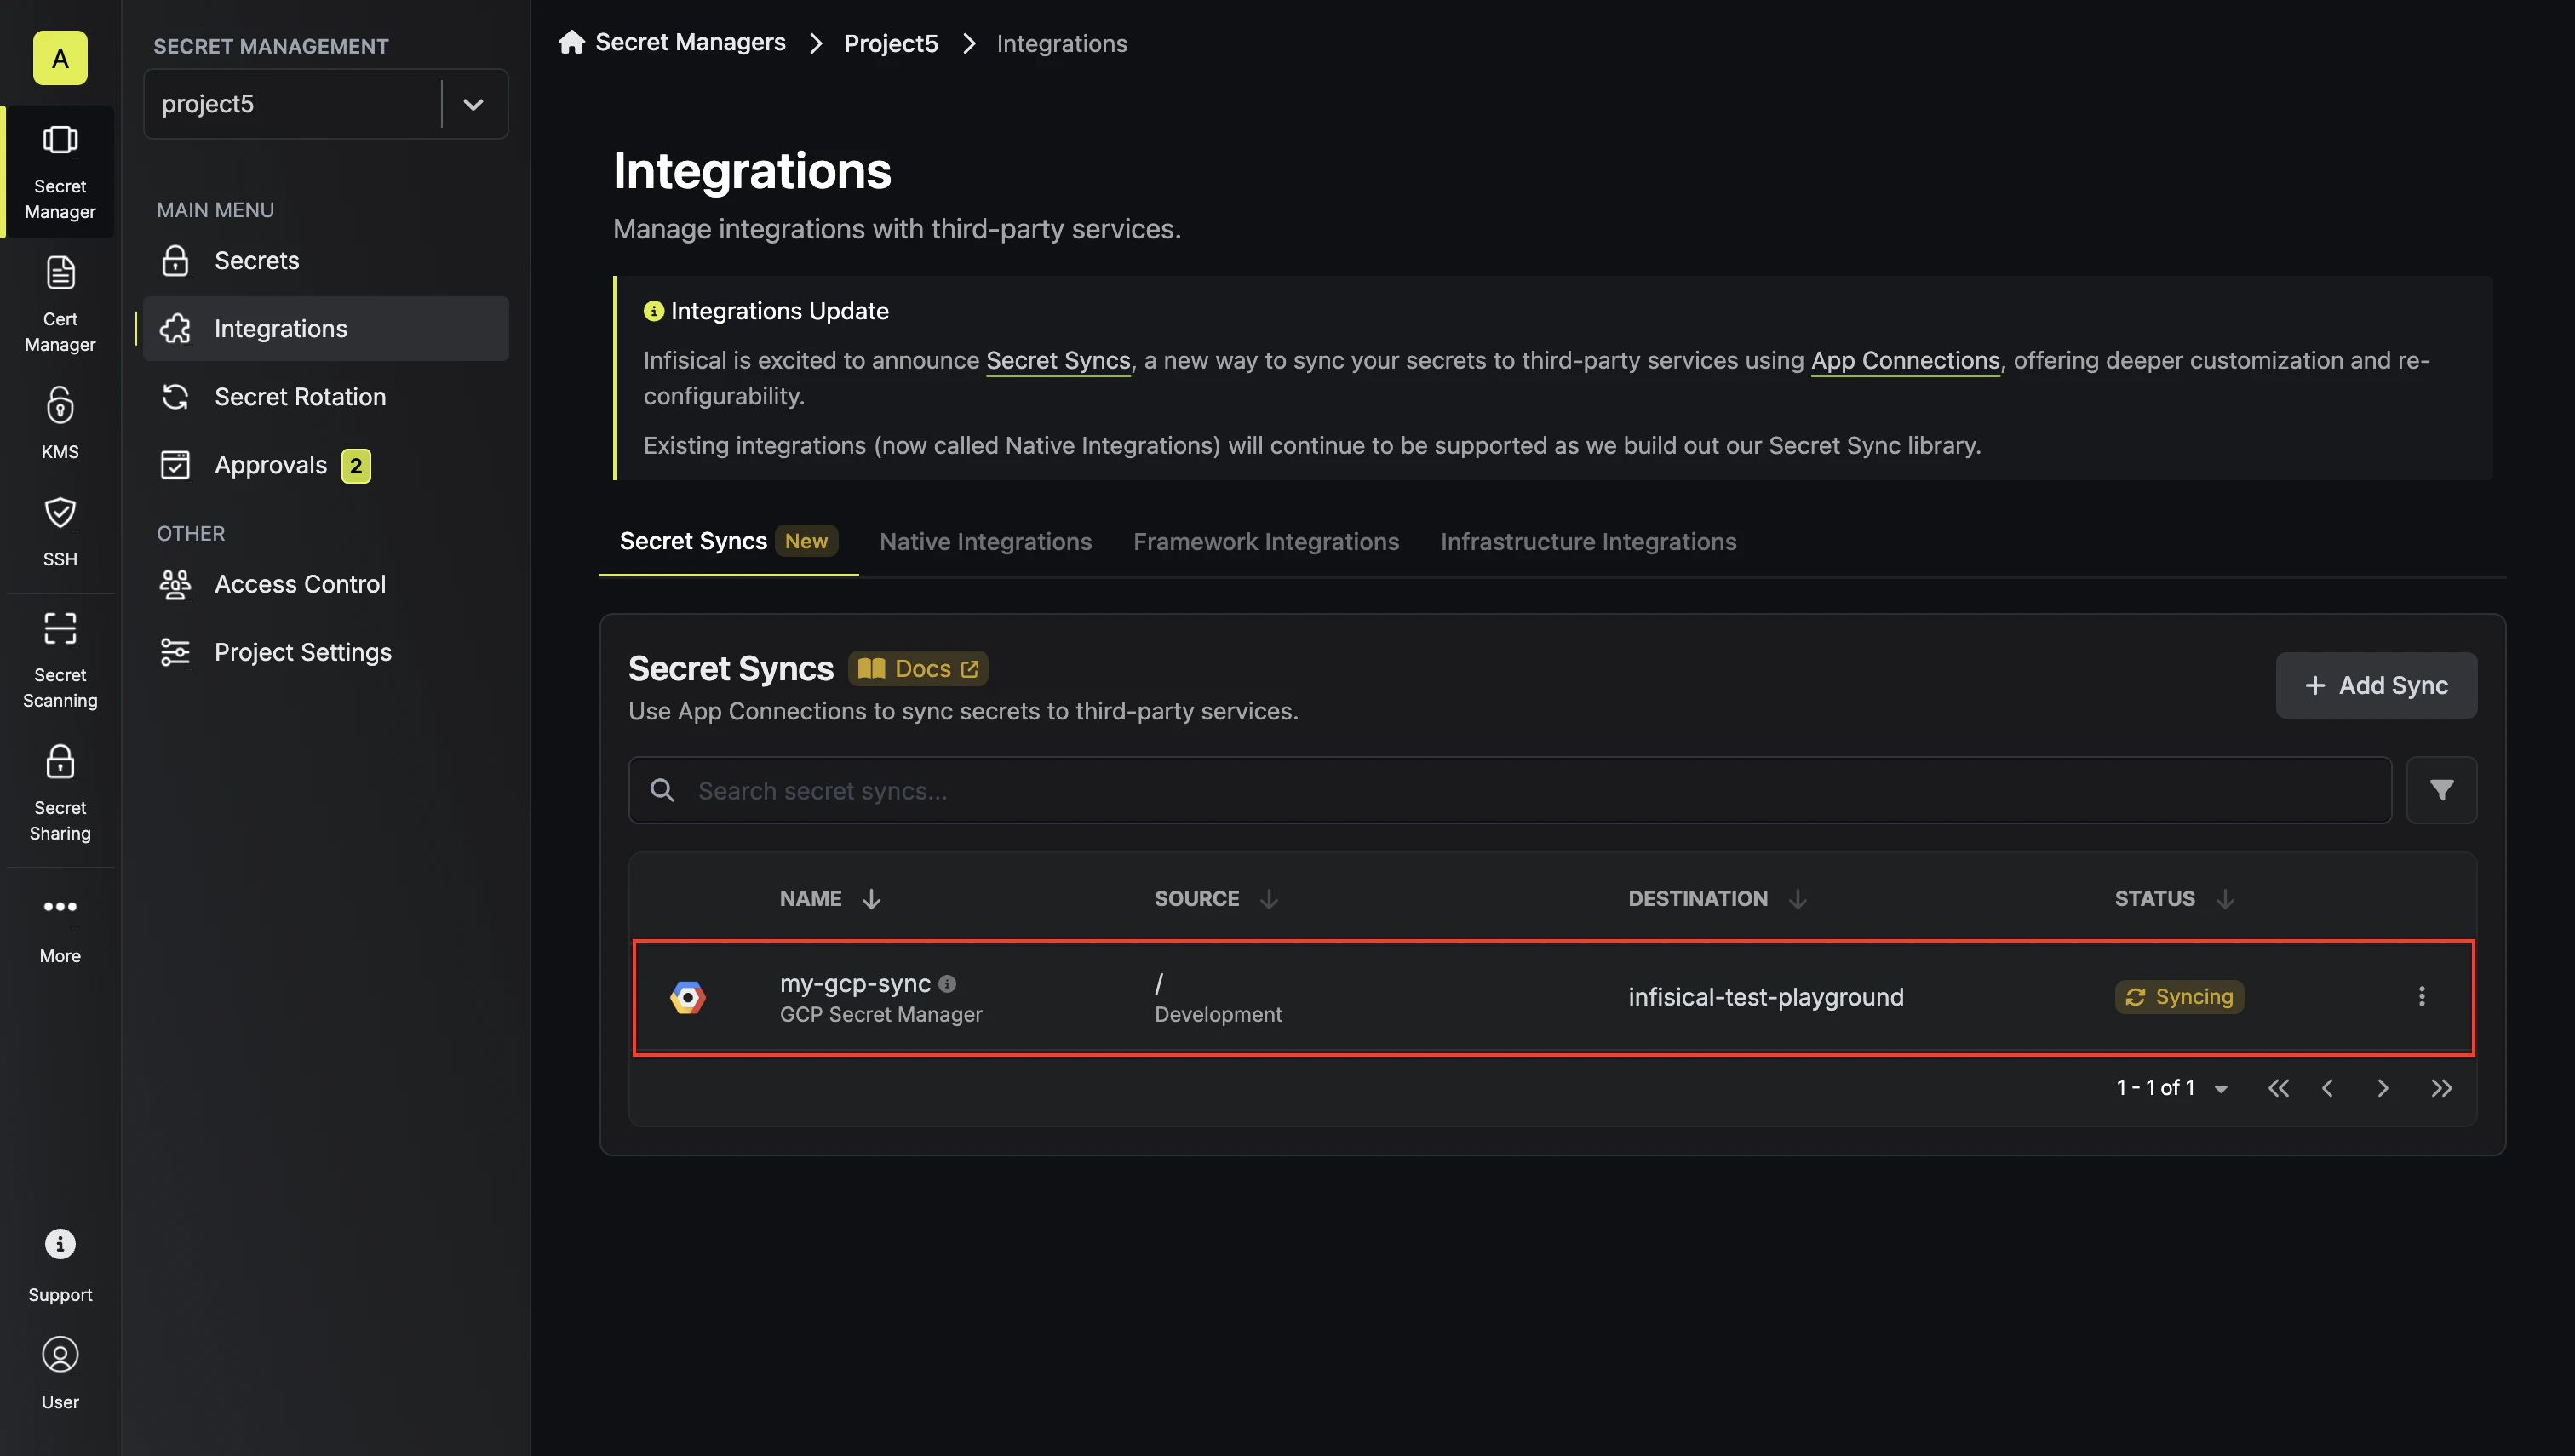Open Access Control settings
The image size is (2575, 1456).
coord(326,584)
